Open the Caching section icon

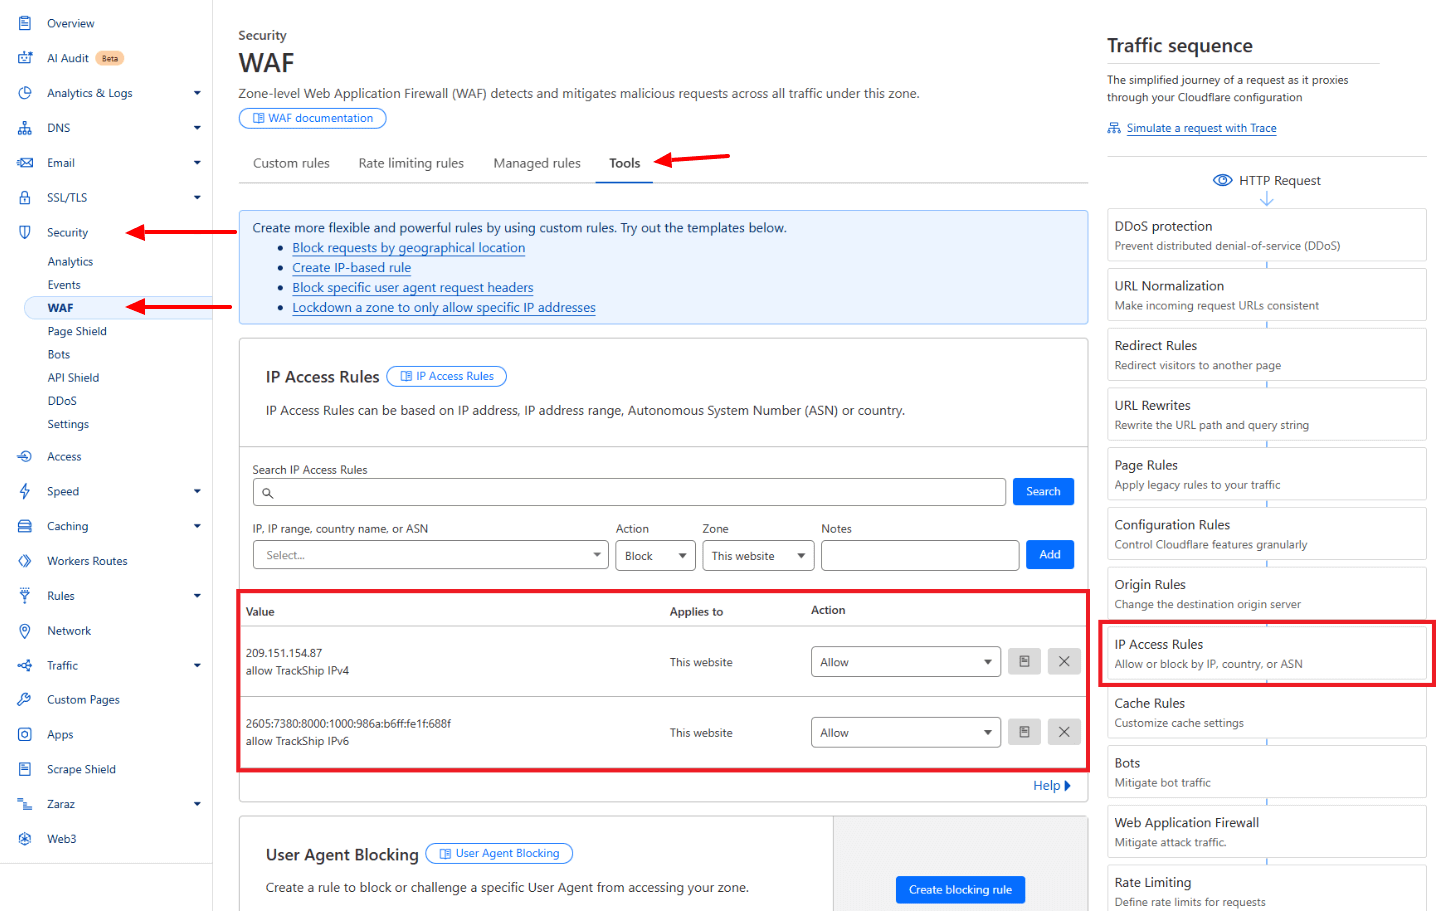click(27, 526)
